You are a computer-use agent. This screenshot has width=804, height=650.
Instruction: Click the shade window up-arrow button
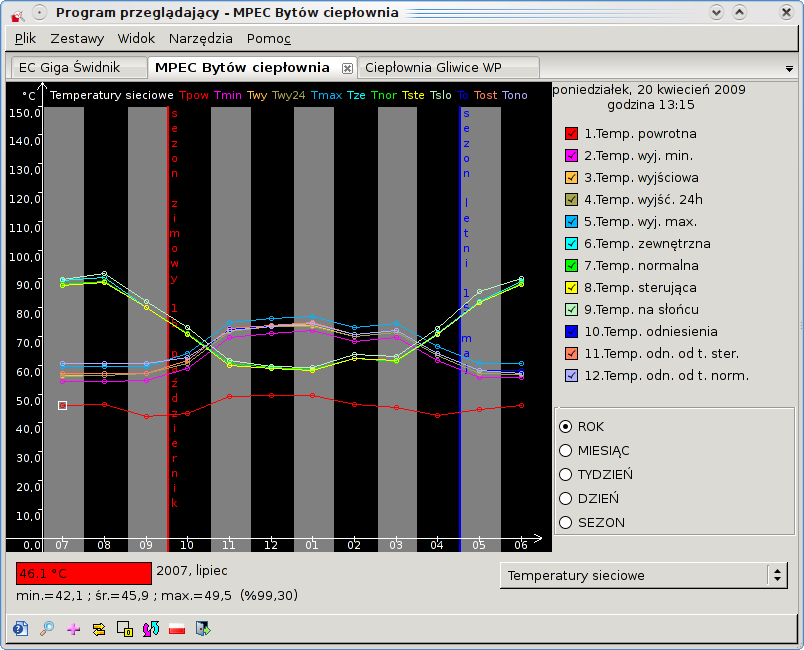[739, 12]
